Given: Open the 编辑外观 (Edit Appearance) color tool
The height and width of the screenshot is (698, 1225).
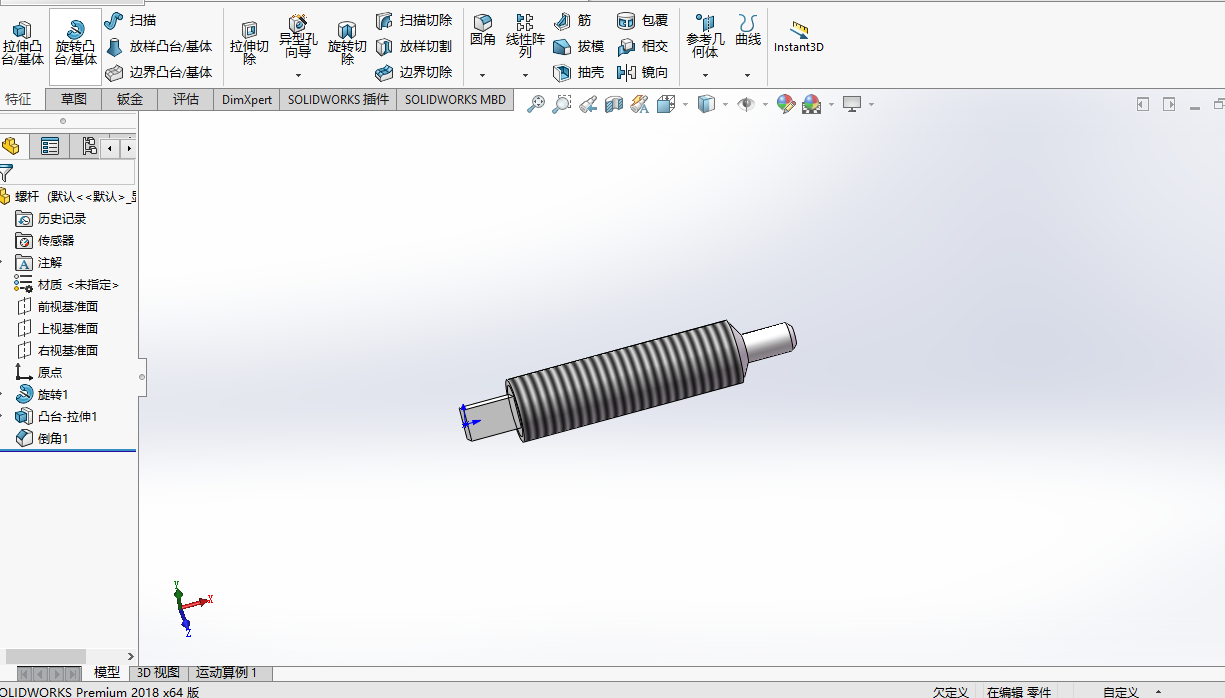Looking at the screenshot, I should (784, 103).
